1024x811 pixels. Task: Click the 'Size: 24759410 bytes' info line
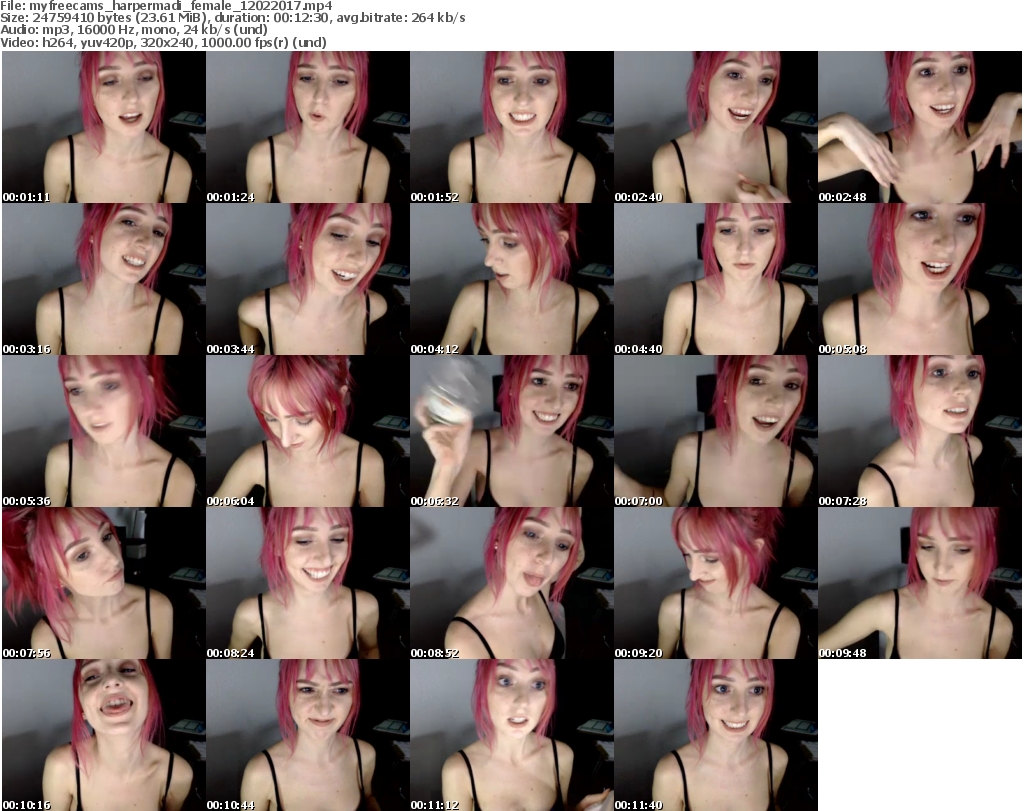coord(232,18)
